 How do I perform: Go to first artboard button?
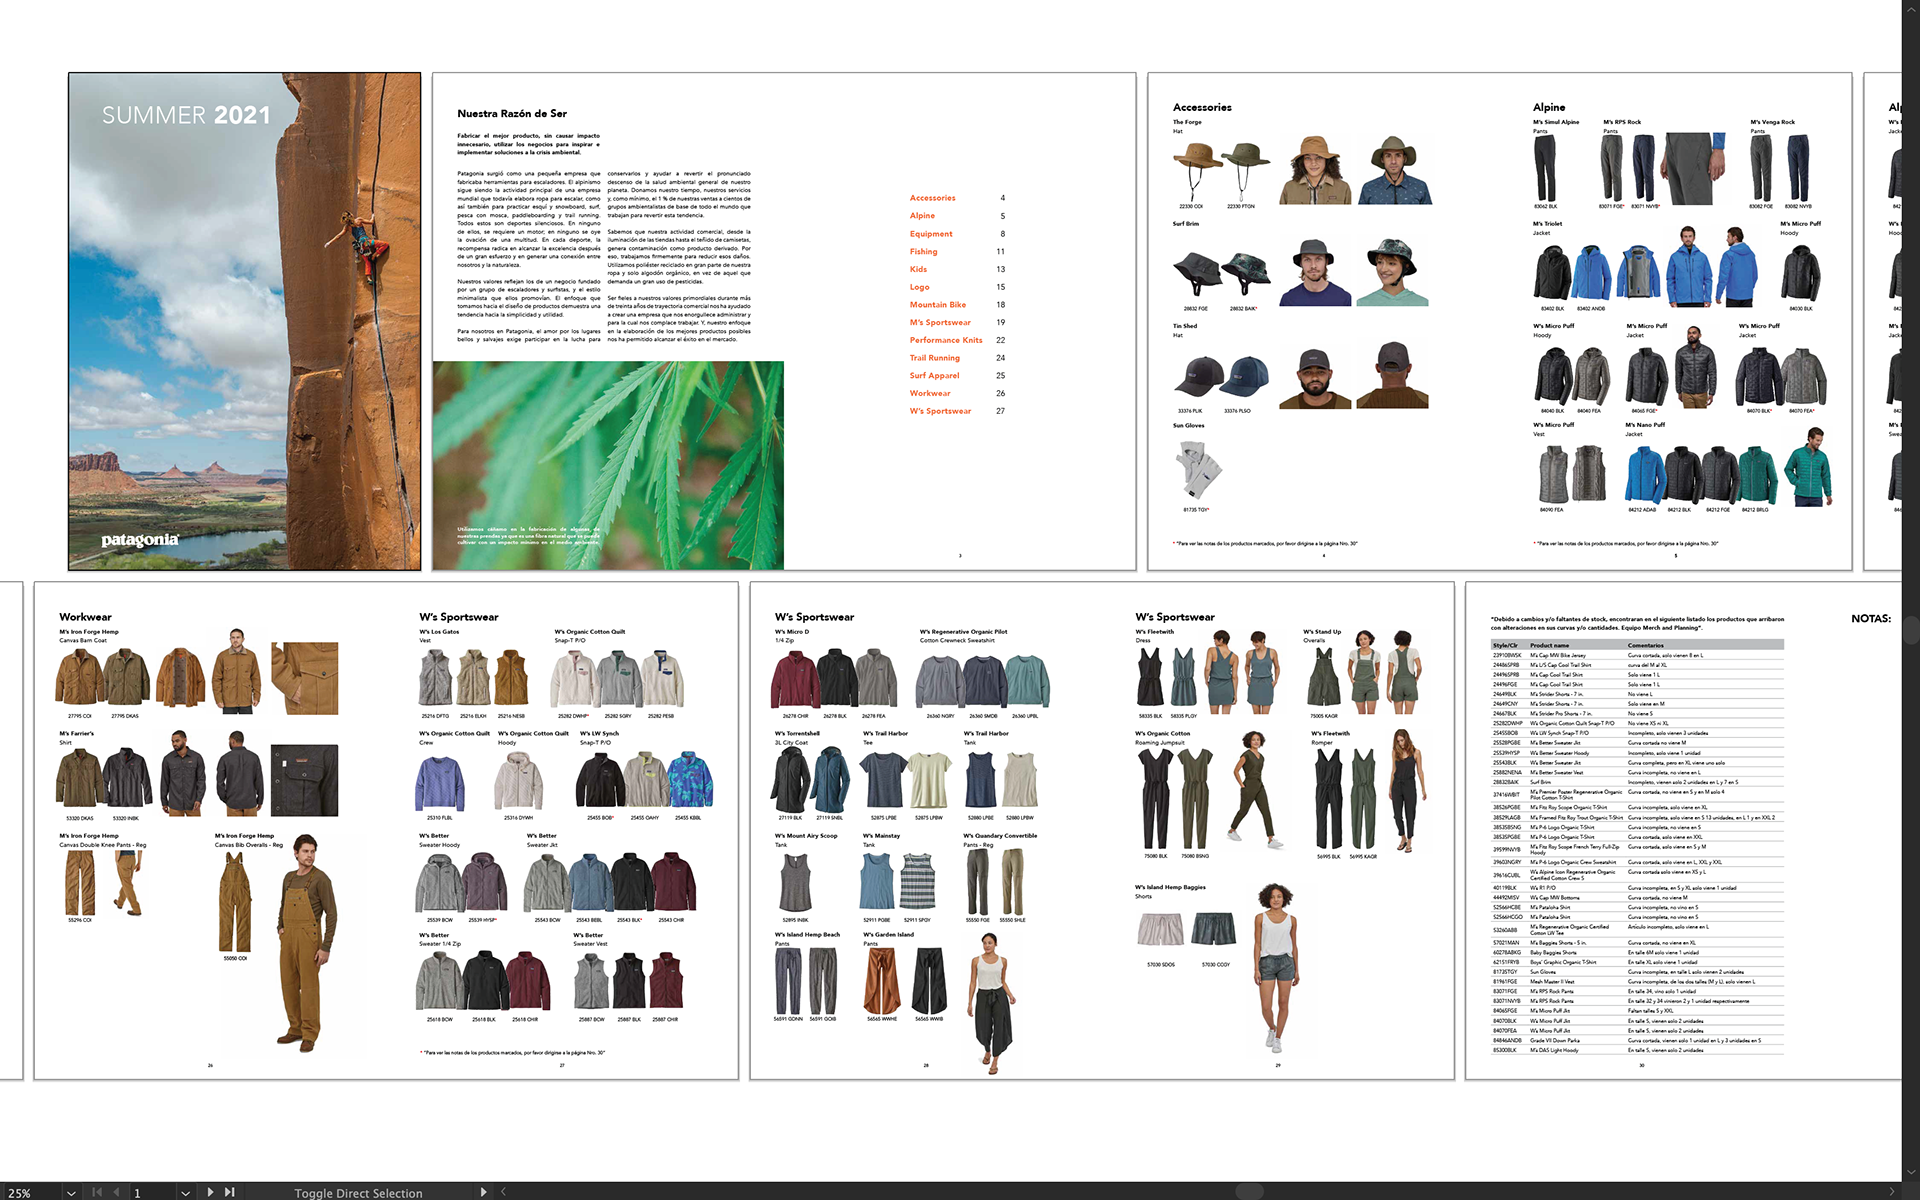click(97, 1192)
